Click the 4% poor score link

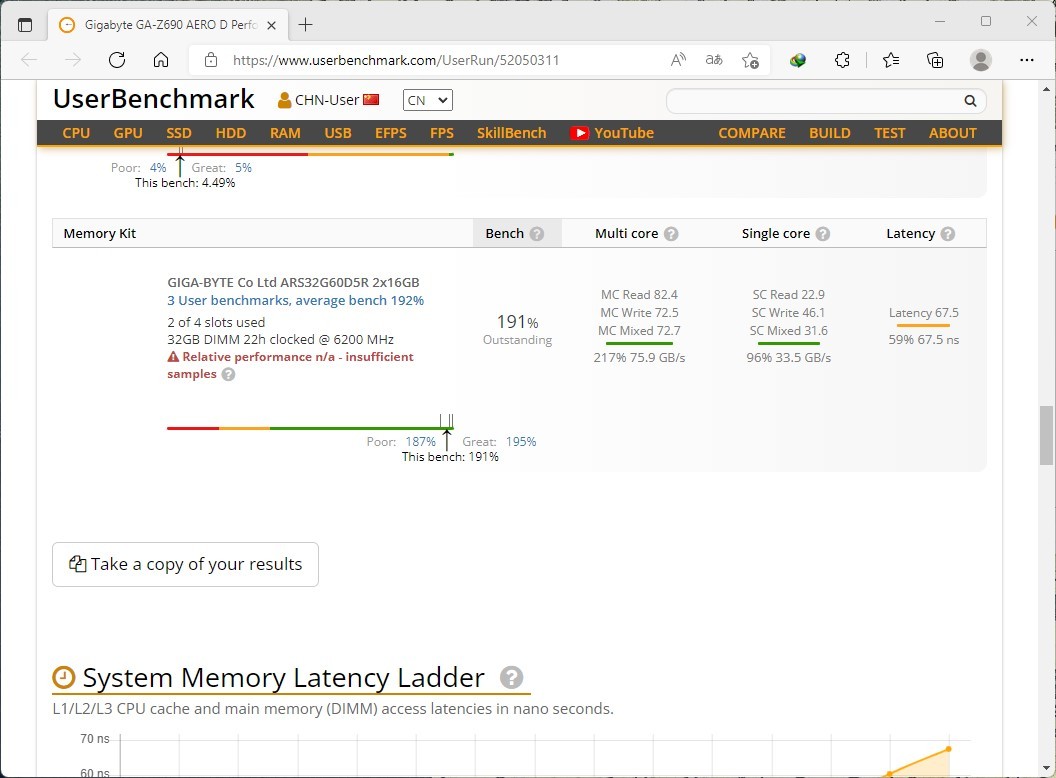click(158, 168)
